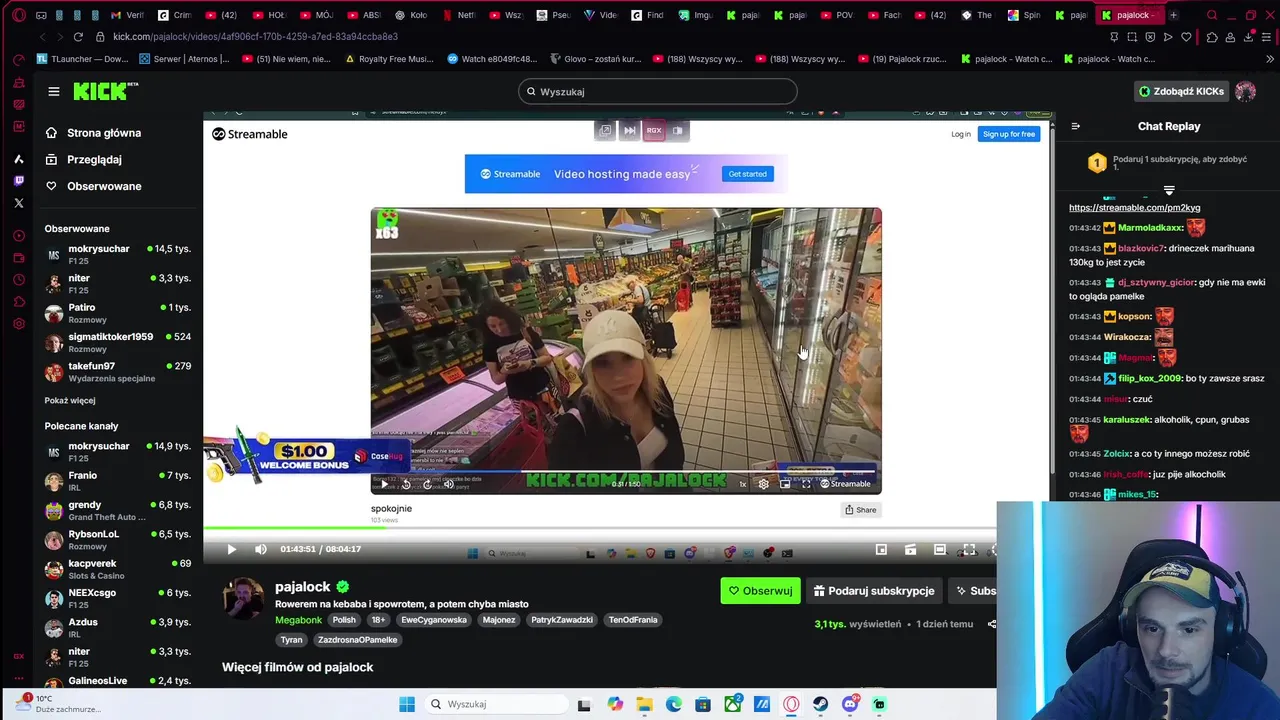Open picture-in-picture on Kick player
The height and width of the screenshot is (720, 1280).
pos(881,549)
